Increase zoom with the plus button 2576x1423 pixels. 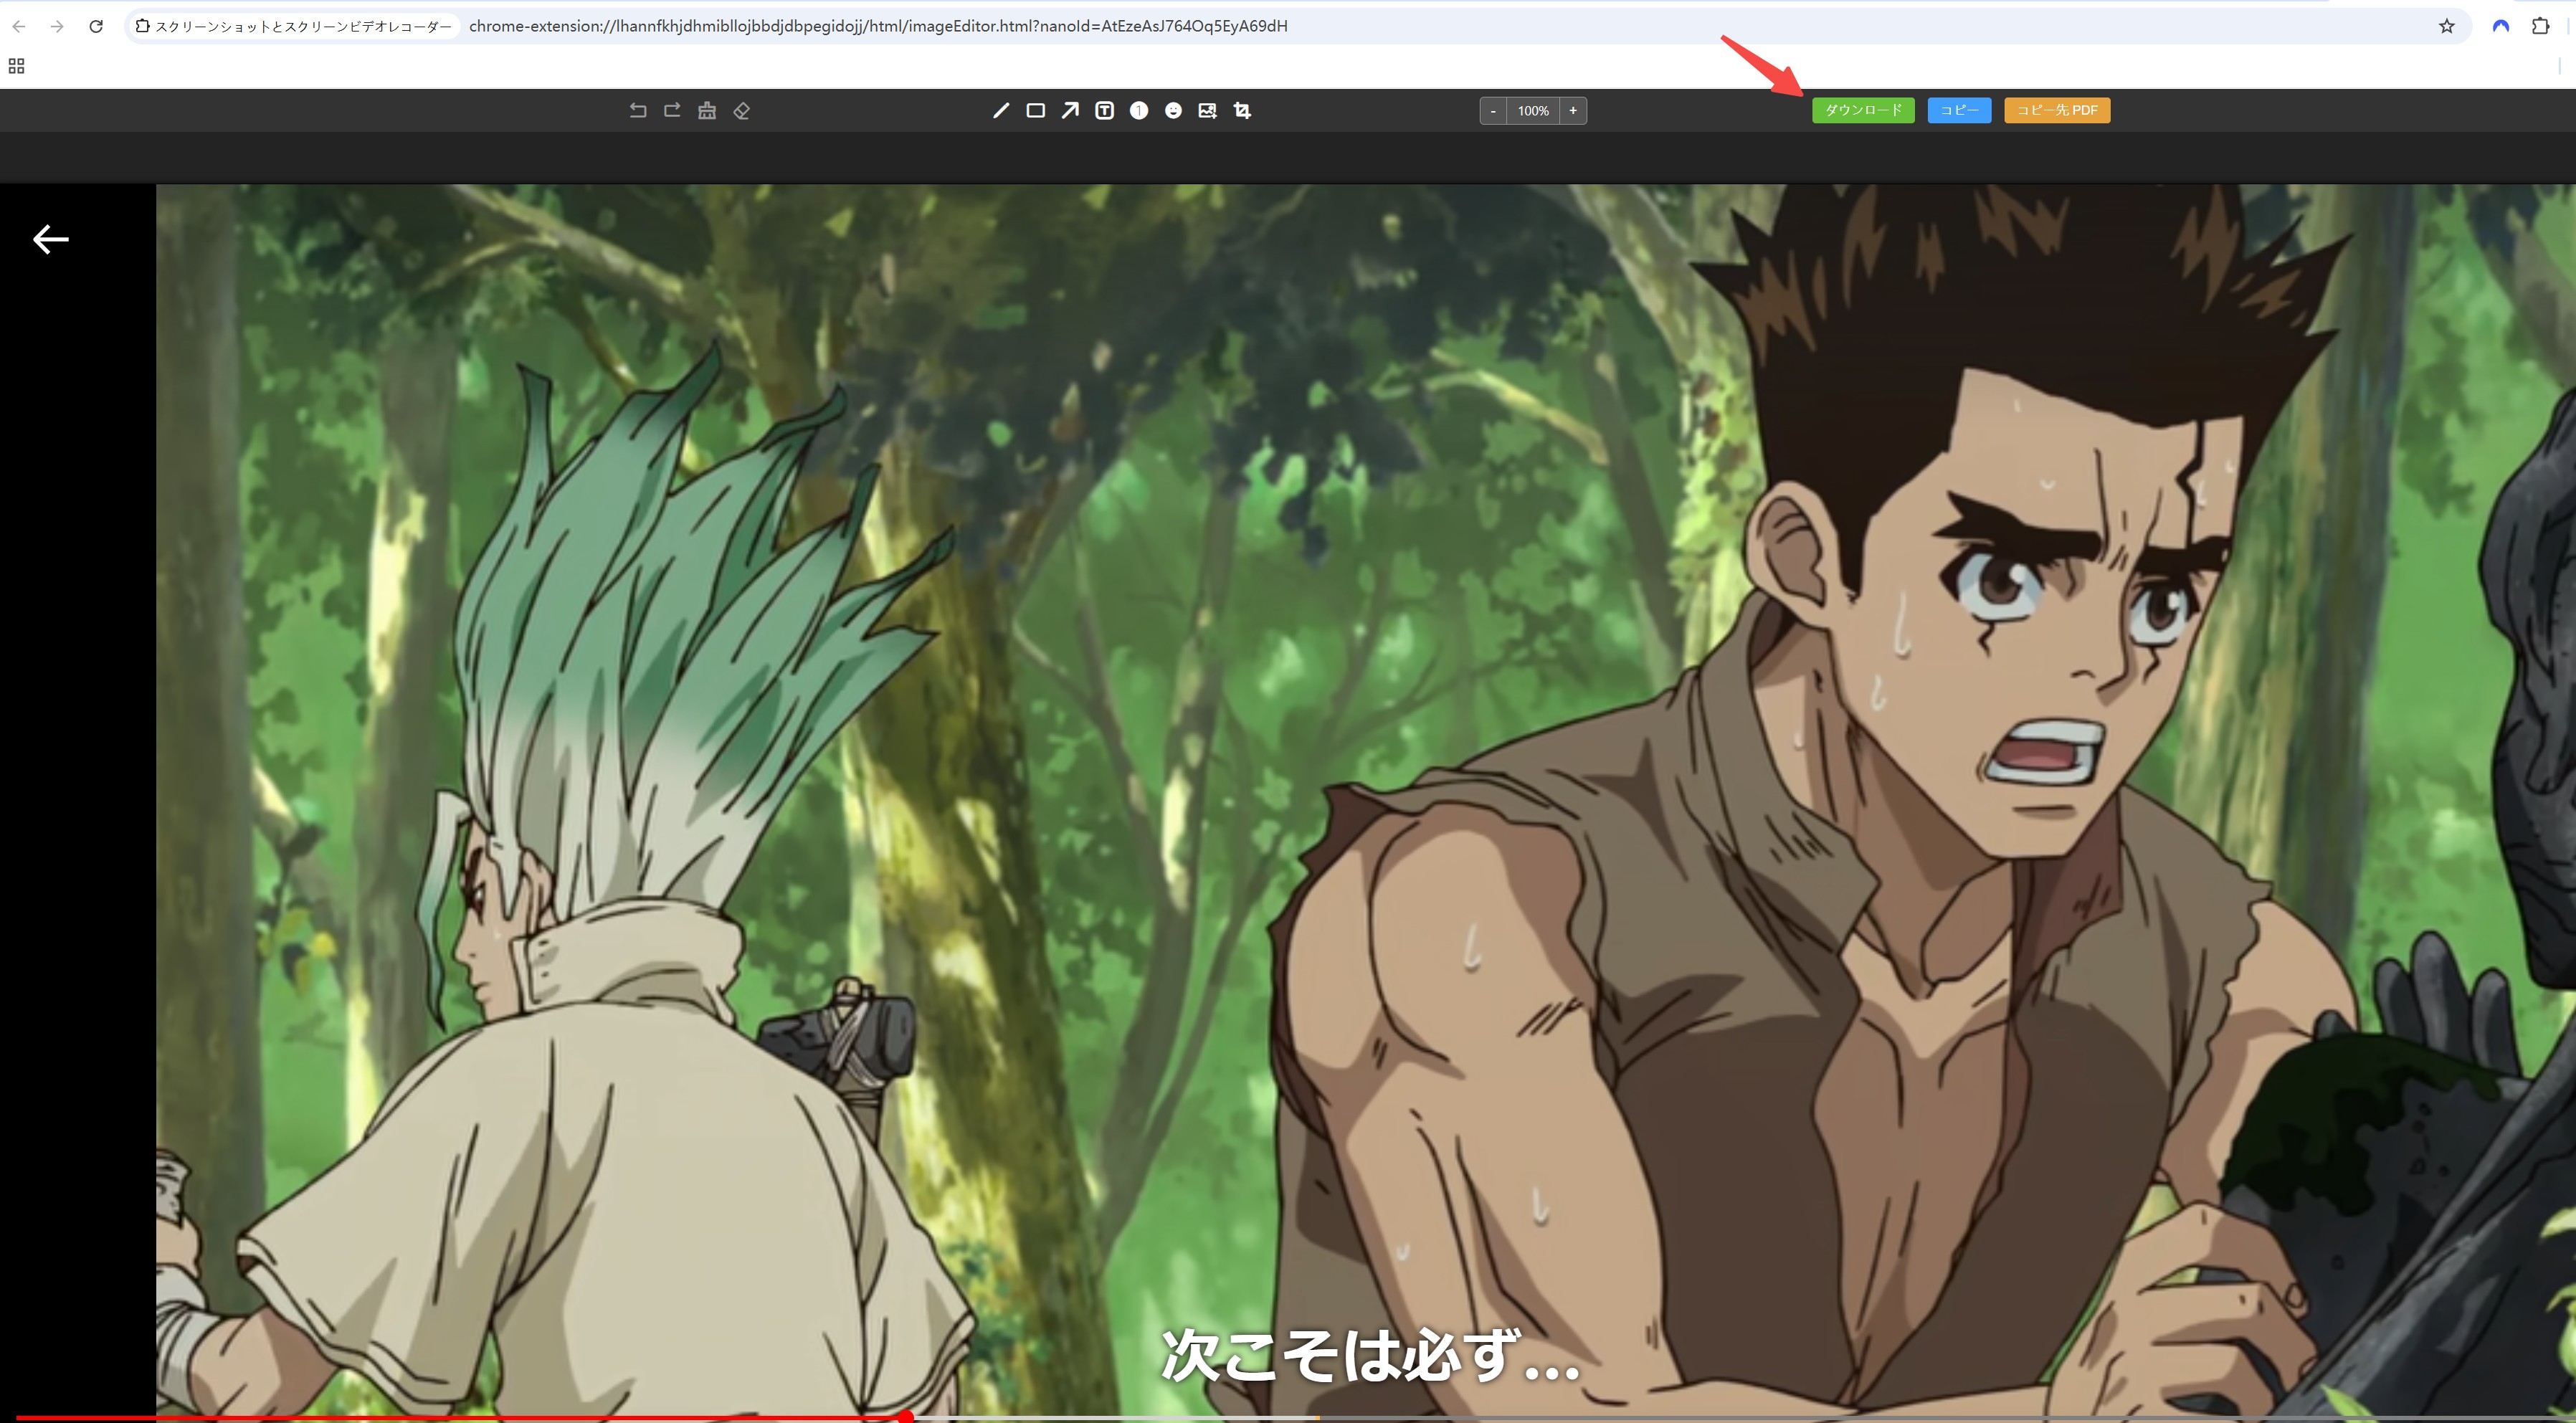click(x=1573, y=110)
